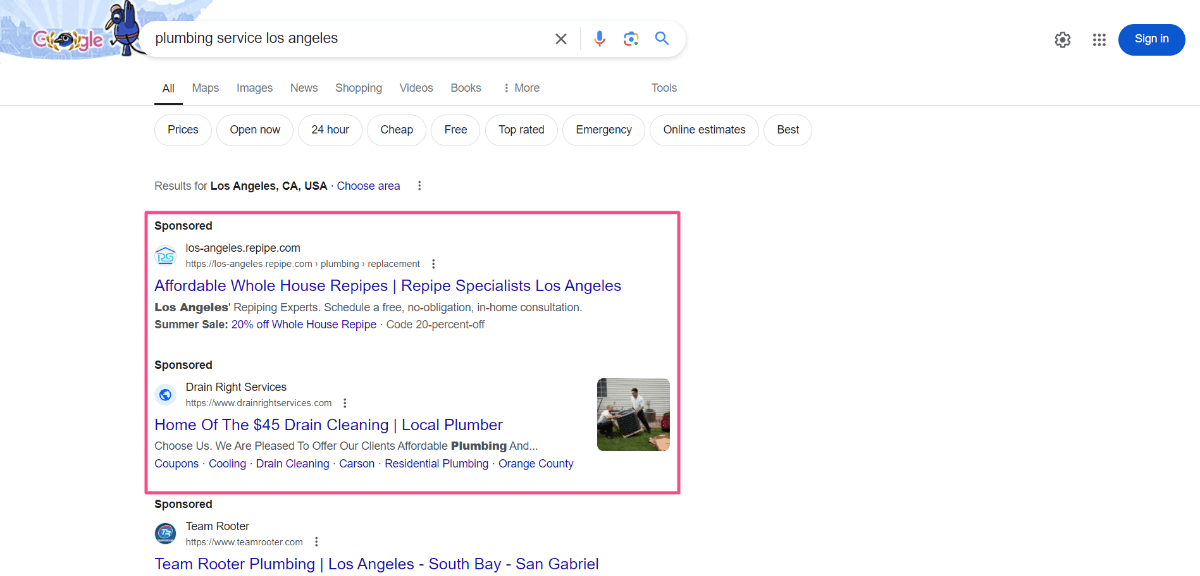Click the Sign in button
Image resolution: width=1200 pixels, height=576 pixels.
coord(1151,39)
